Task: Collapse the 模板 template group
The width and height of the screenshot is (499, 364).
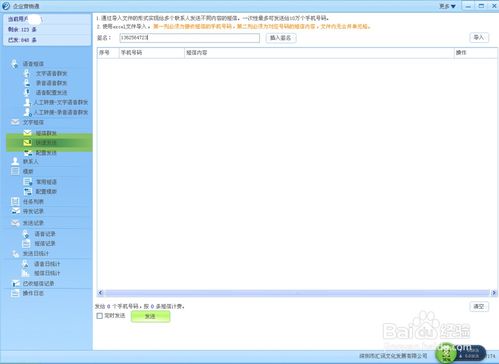Action: [x=28, y=171]
